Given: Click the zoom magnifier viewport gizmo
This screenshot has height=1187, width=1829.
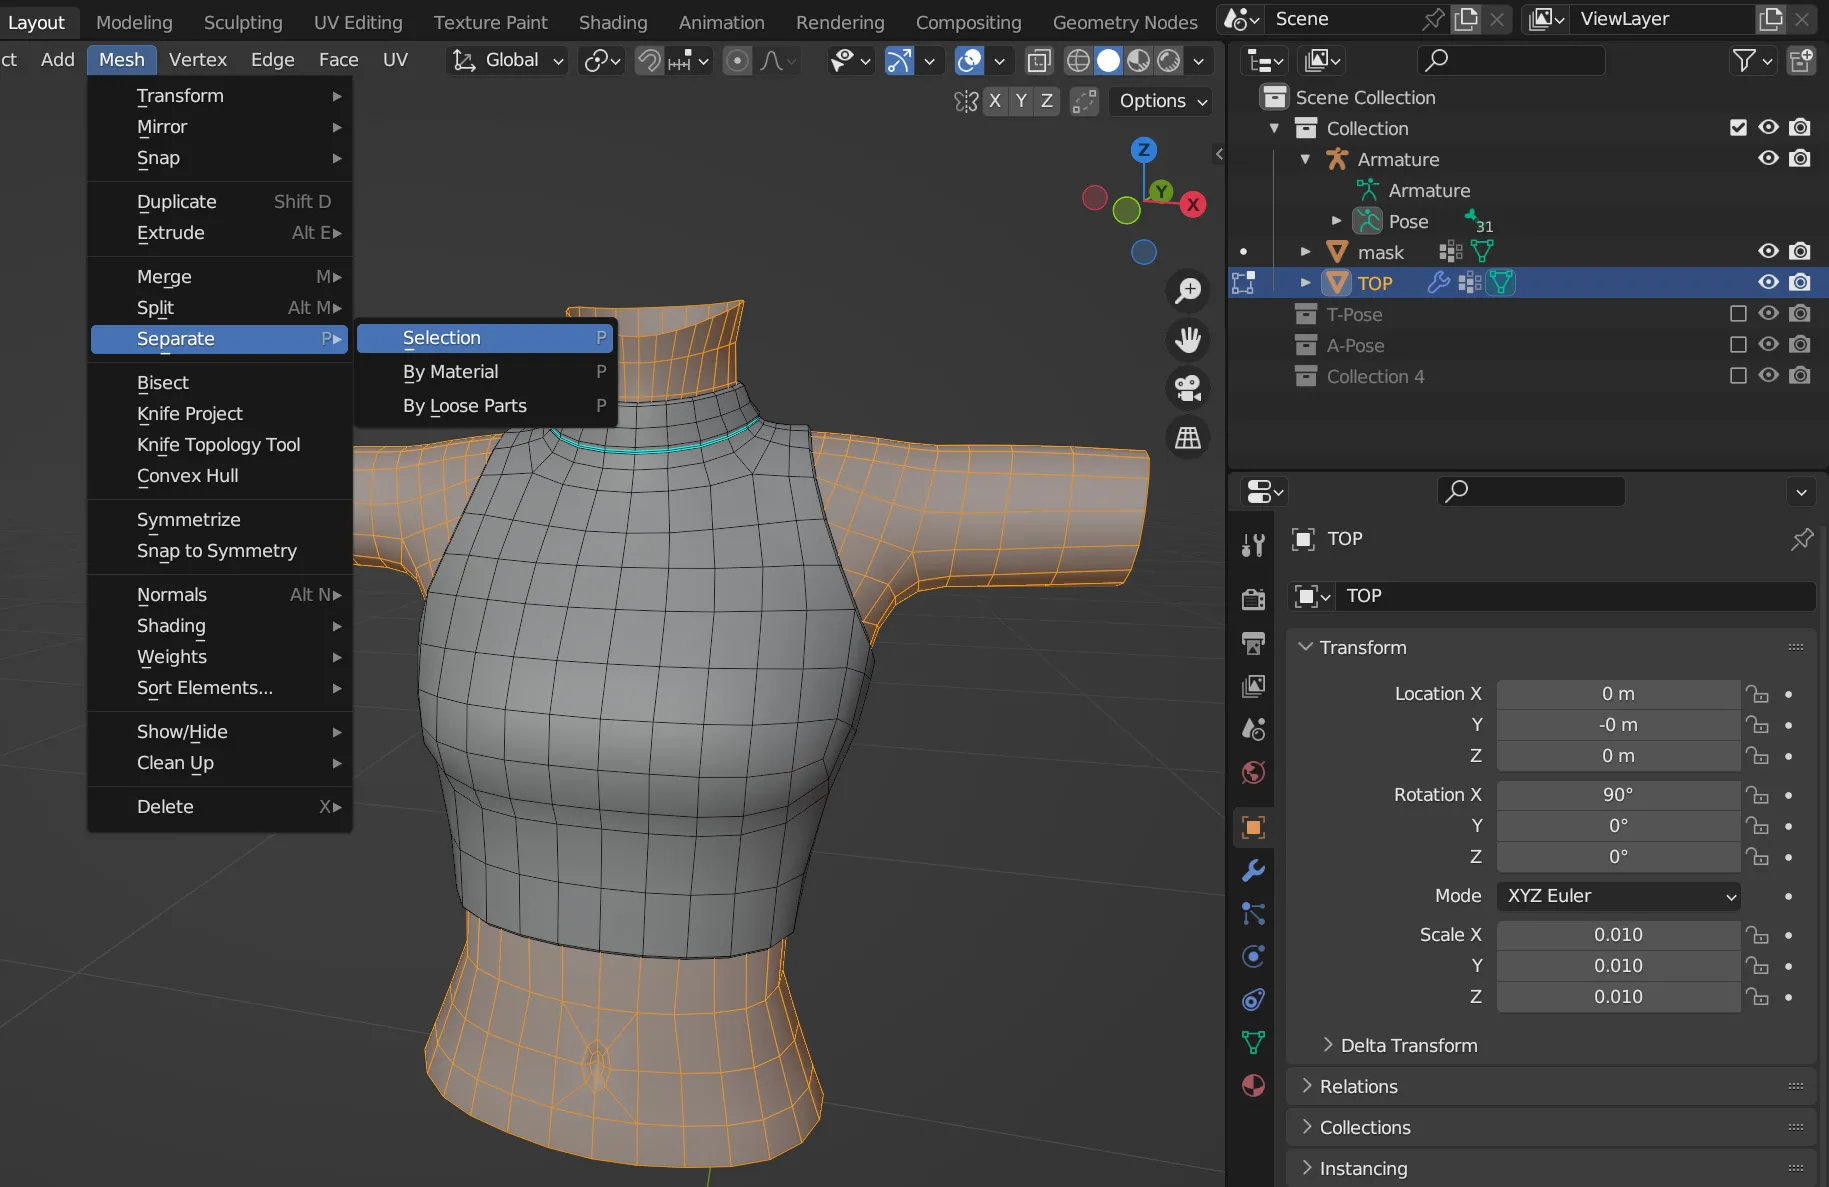Looking at the screenshot, I should click(x=1188, y=291).
